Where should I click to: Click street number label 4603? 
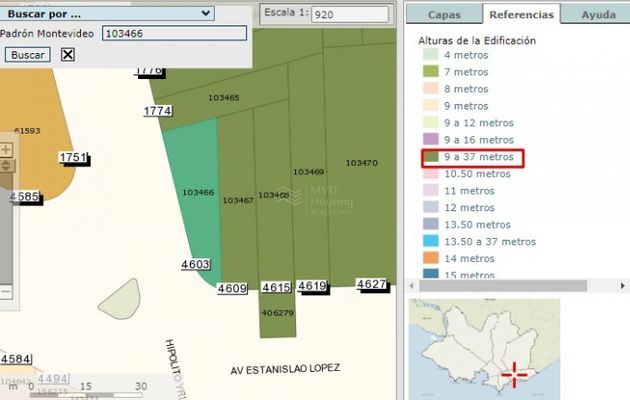[195, 264]
